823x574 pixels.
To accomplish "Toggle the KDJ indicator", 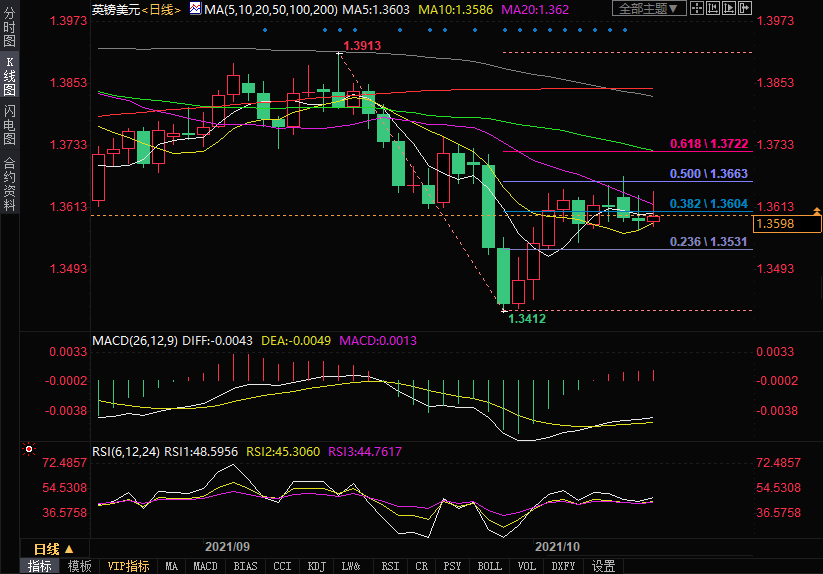I will [316, 566].
